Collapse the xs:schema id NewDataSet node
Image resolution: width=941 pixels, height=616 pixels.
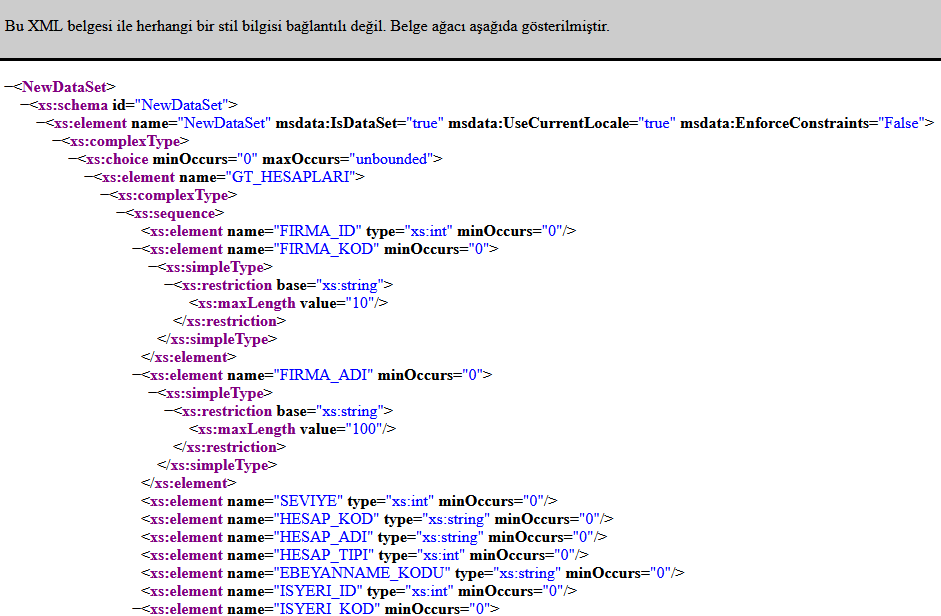coord(25,105)
